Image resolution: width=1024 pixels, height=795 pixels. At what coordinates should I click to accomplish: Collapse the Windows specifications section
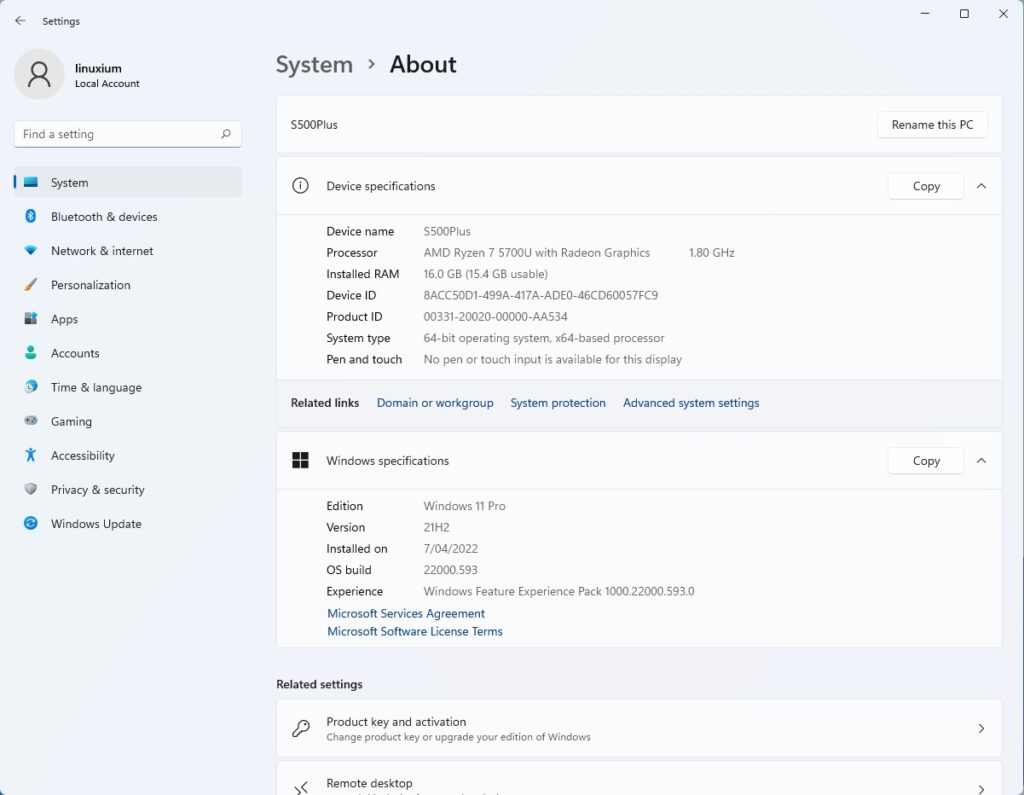981,461
